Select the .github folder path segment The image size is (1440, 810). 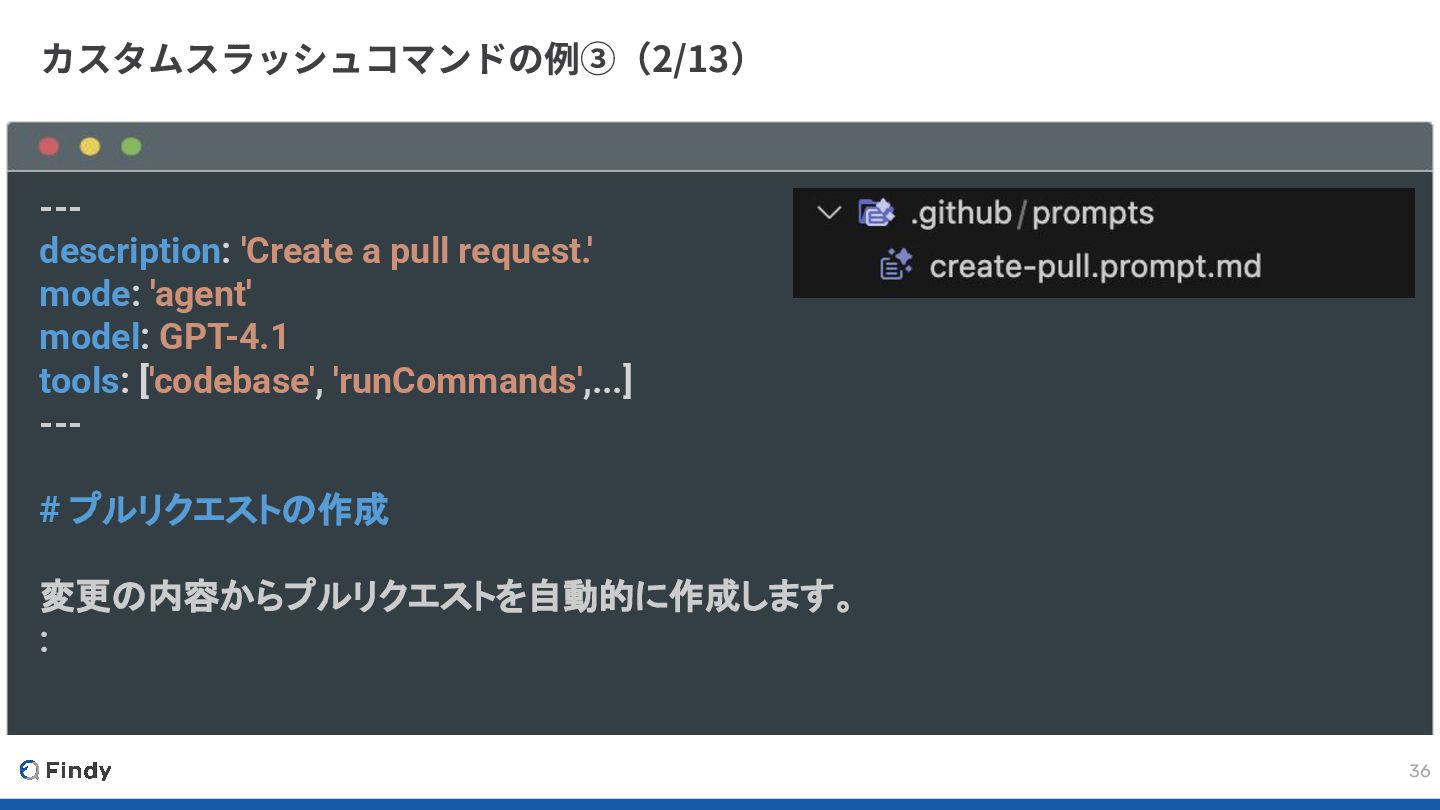[961, 213]
